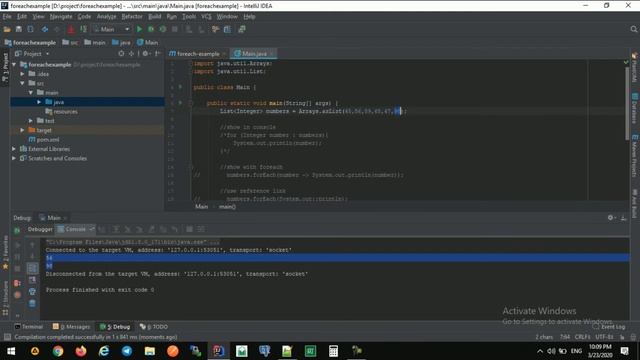The image size is (640, 360).
Task: Expand the java folder
Action: coord(39,102)
